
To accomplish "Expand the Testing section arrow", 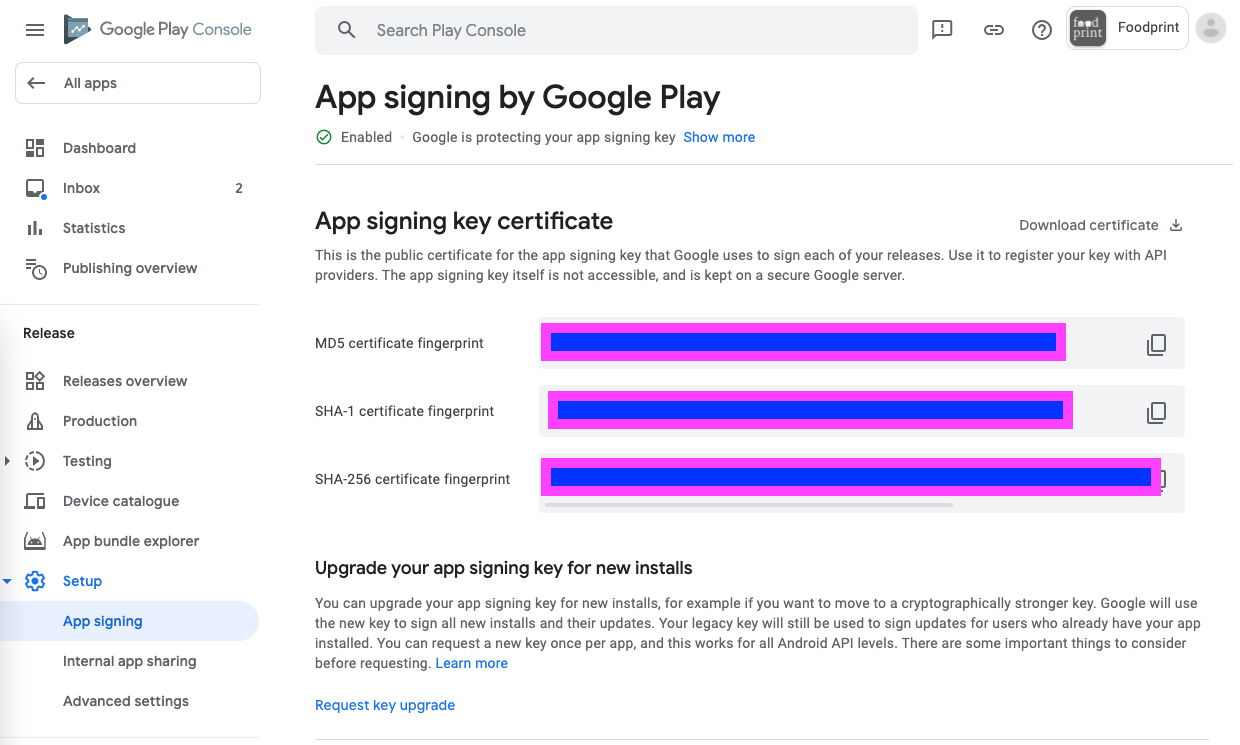I will (8, 461).
